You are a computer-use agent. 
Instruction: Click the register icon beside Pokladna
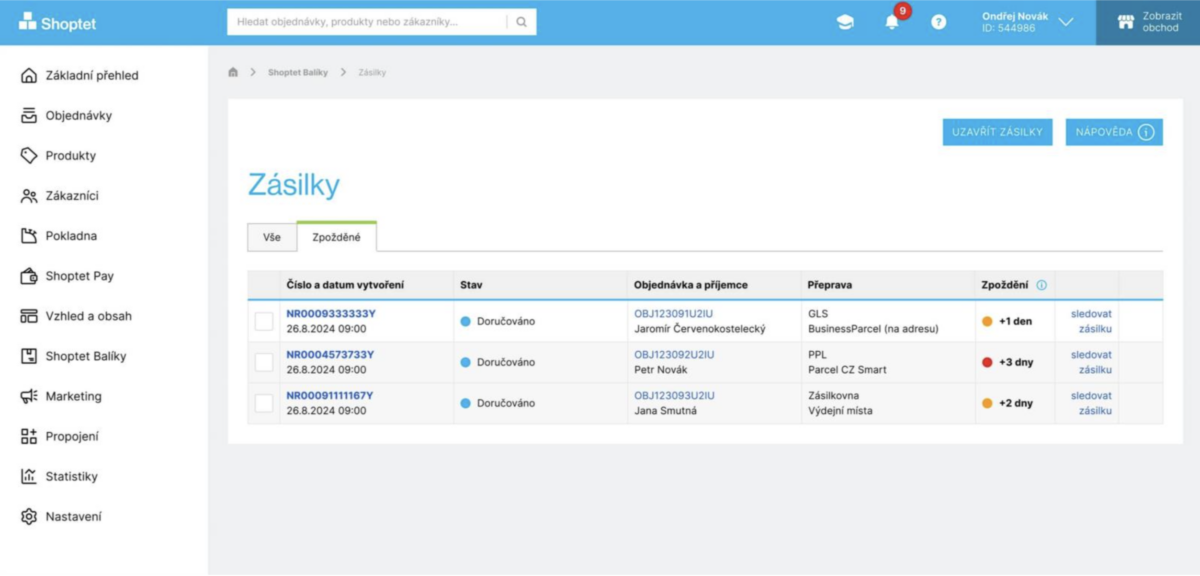pyautogui.click(x=29, y=236)
